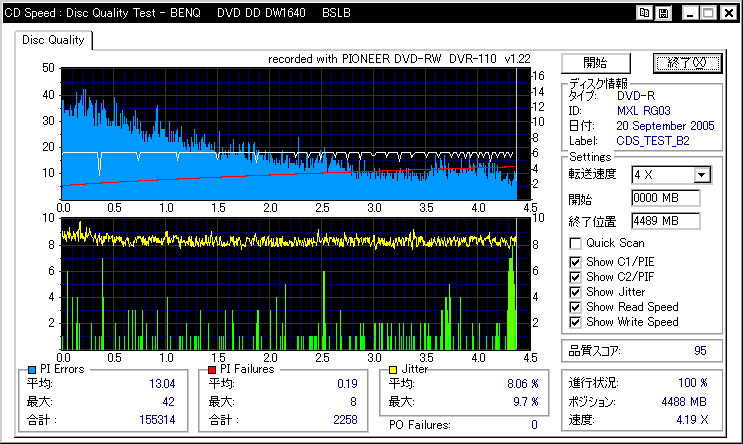The width and height of the screenshot is (743, 444).
Task: Toggle Show Jitter checkbox
Action: point(575,292)
